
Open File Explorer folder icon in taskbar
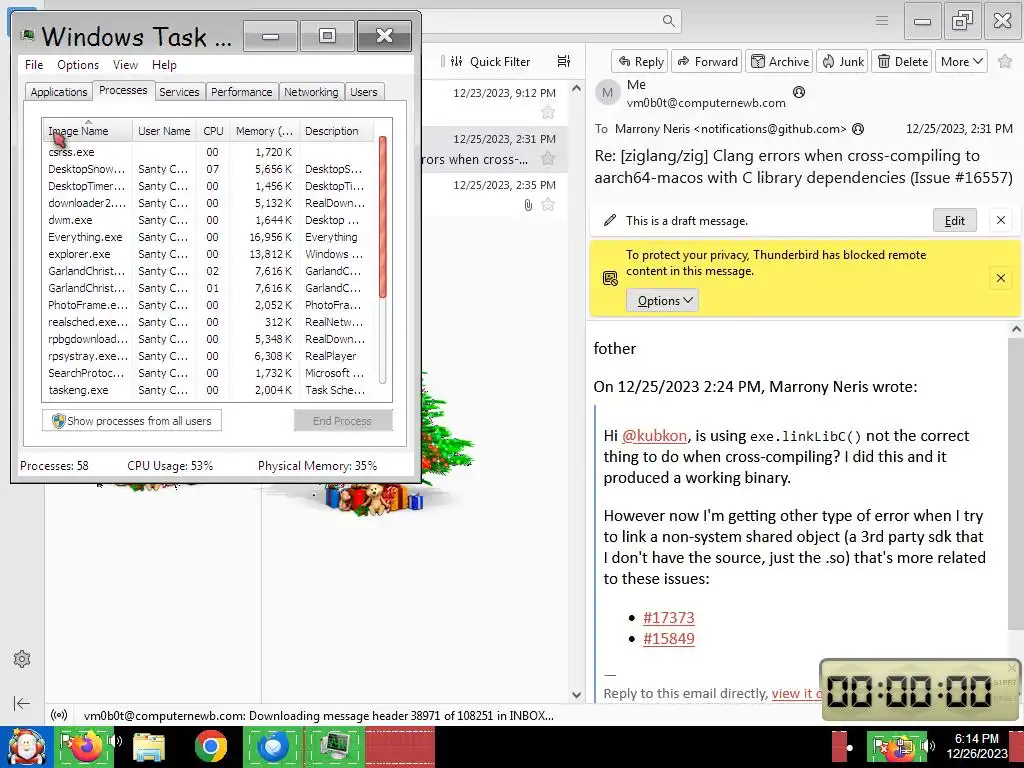tap(149, 747)
